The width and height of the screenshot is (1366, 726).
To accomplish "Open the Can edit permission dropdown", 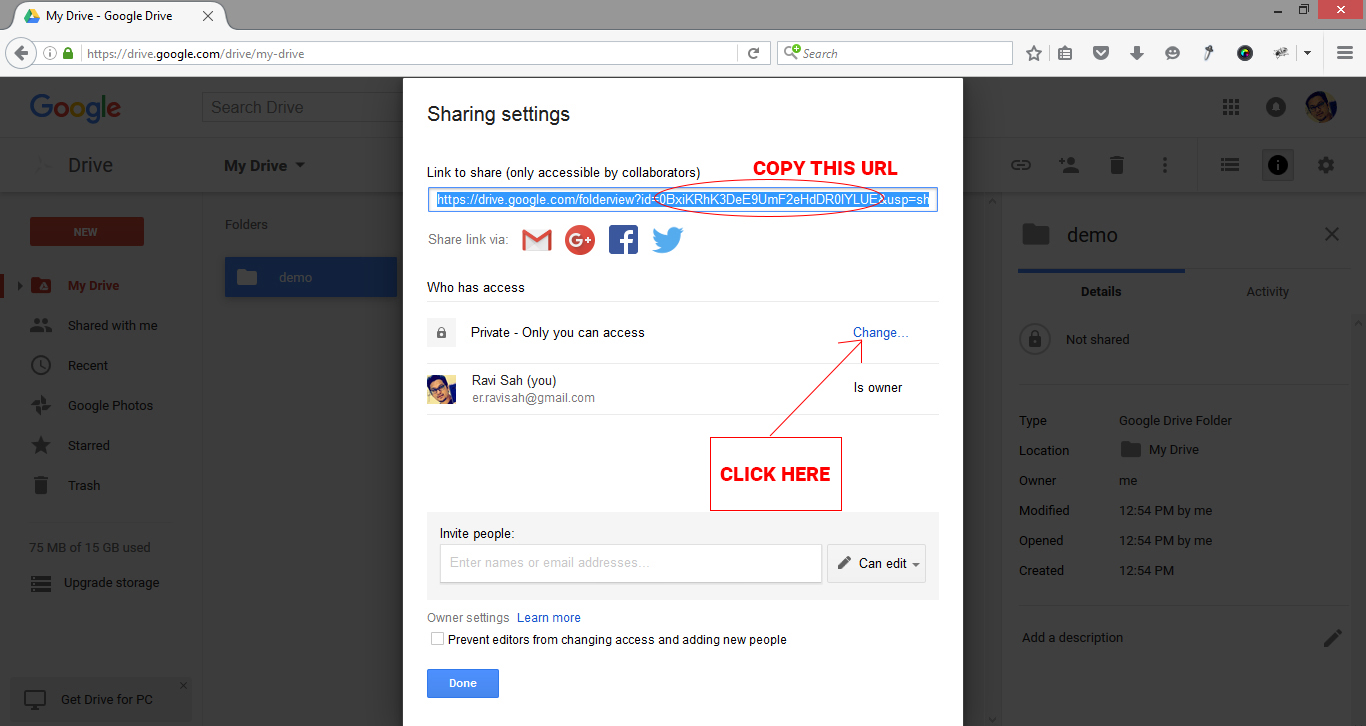I will (876, 563).
